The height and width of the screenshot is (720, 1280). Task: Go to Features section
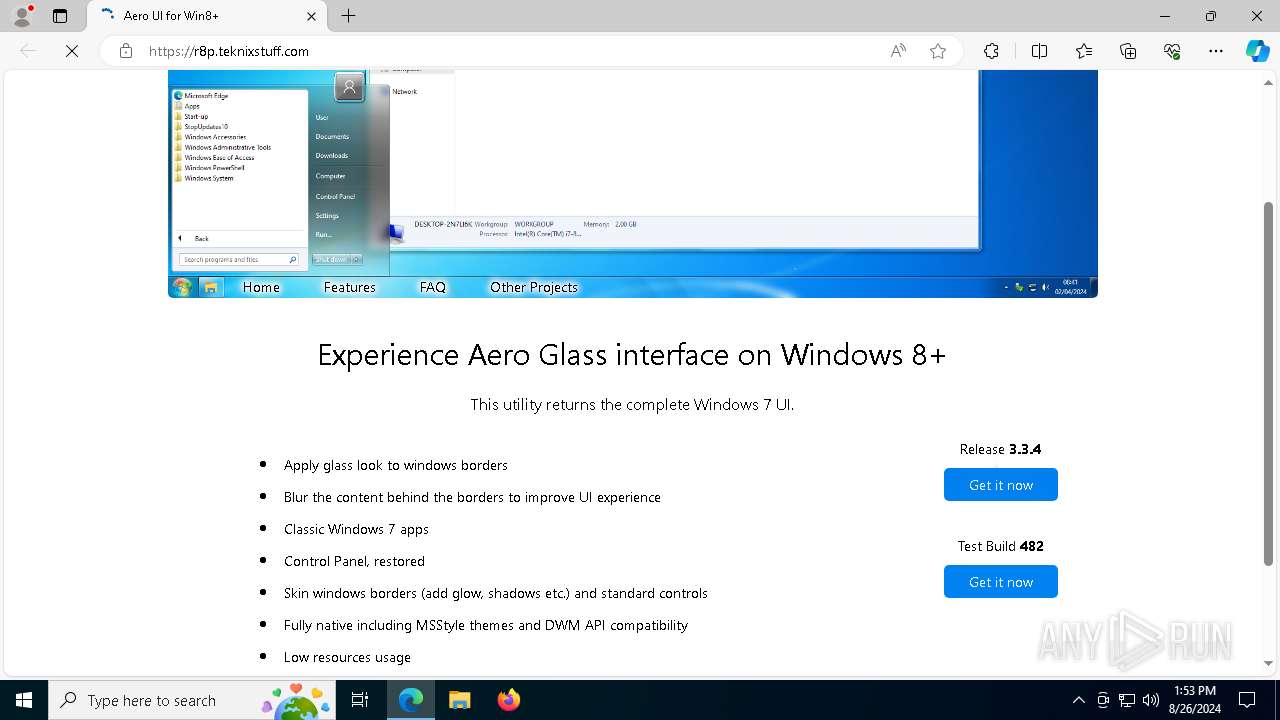coord(350,287)
